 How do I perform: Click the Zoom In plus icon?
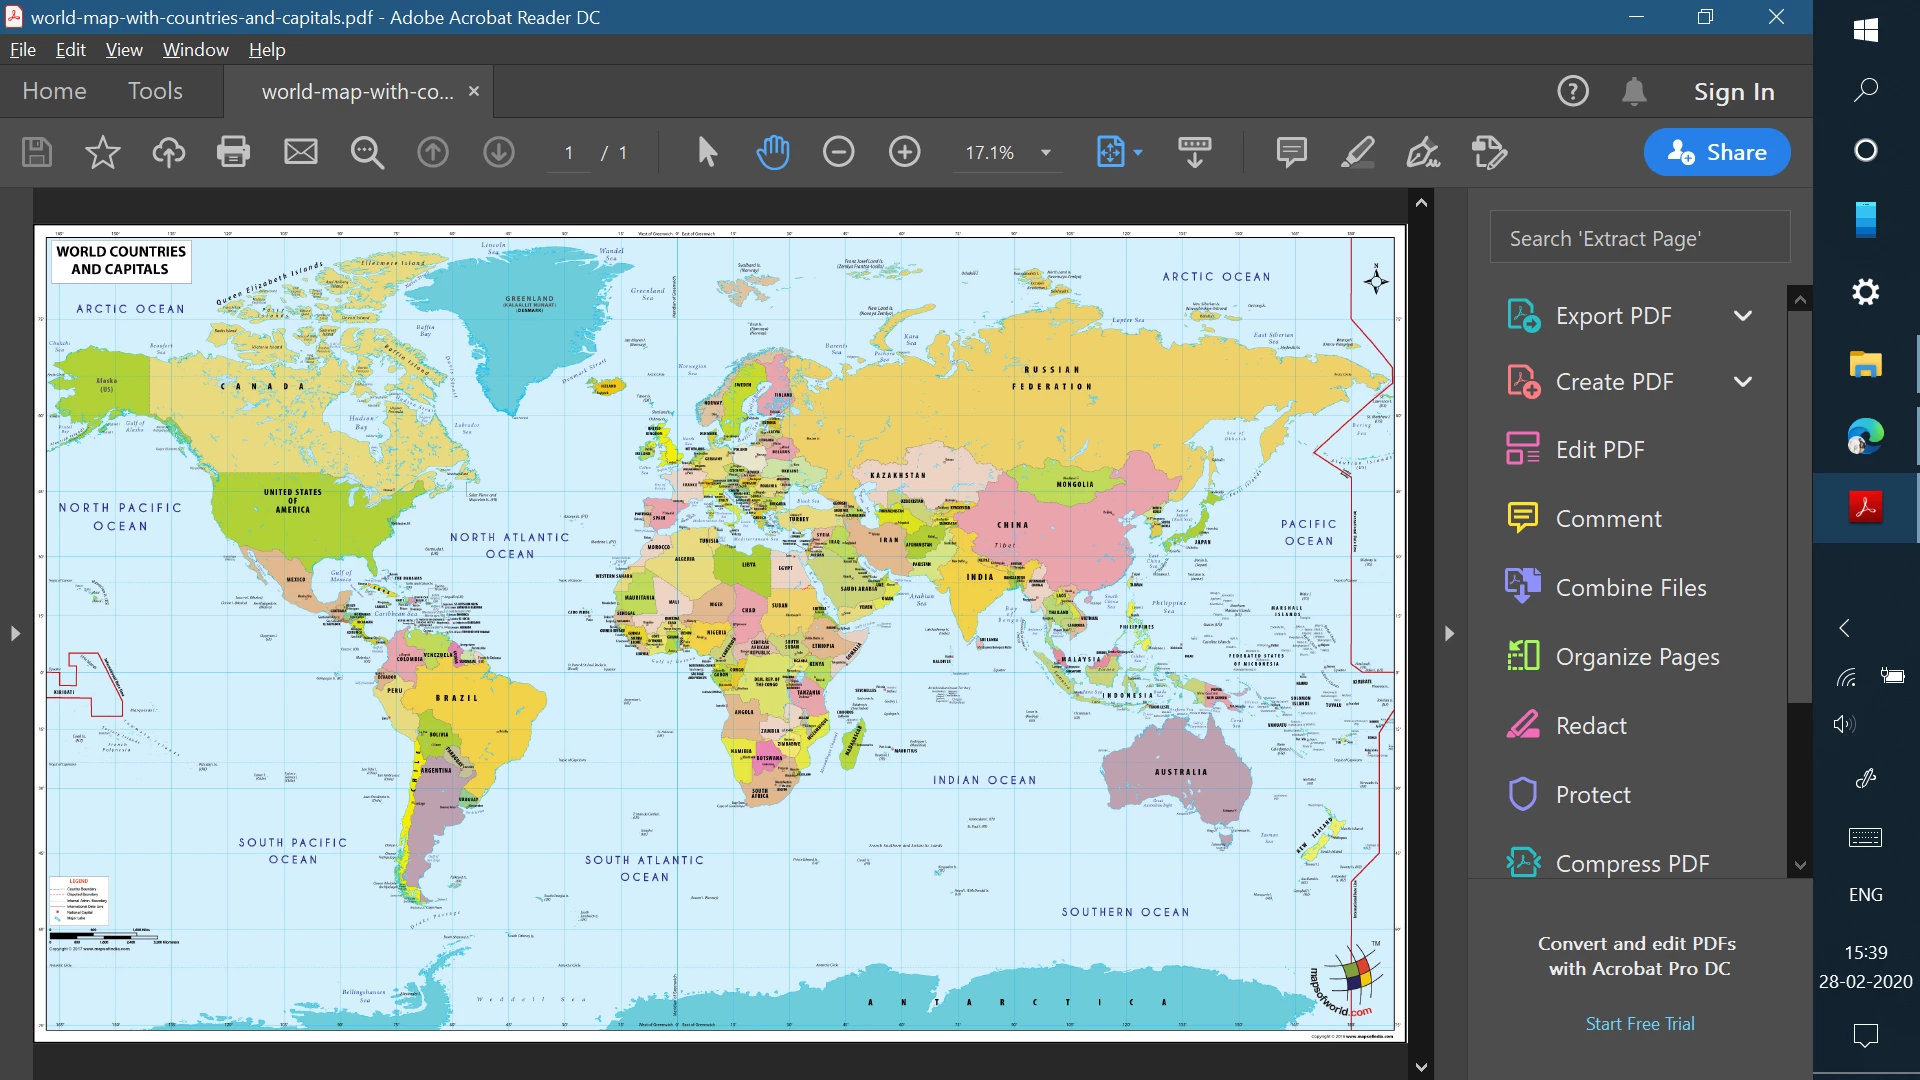904,152
